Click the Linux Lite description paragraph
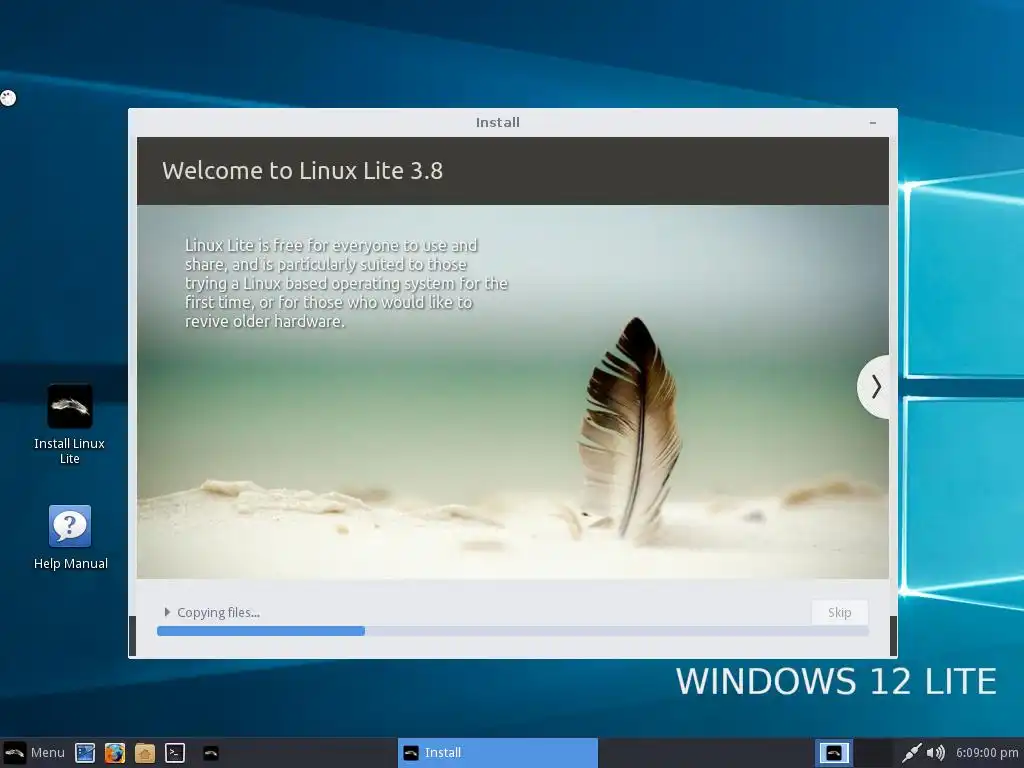 [346, 283]
